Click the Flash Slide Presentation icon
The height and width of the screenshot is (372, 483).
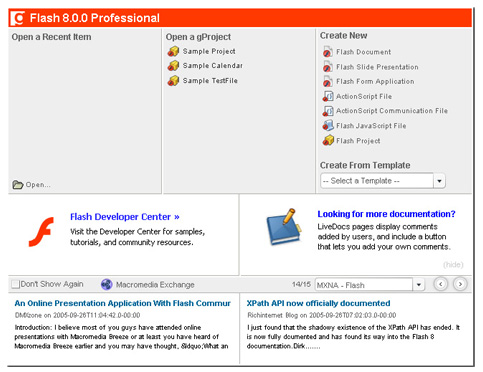click(328, 67)
